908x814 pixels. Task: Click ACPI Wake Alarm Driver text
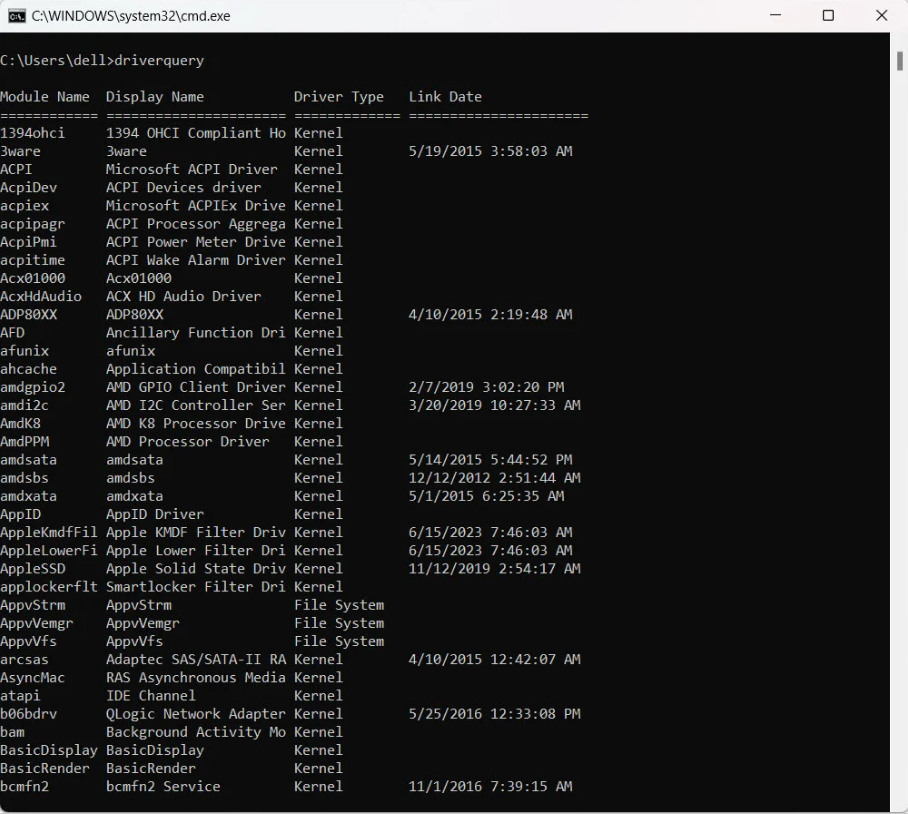point(196,261)
